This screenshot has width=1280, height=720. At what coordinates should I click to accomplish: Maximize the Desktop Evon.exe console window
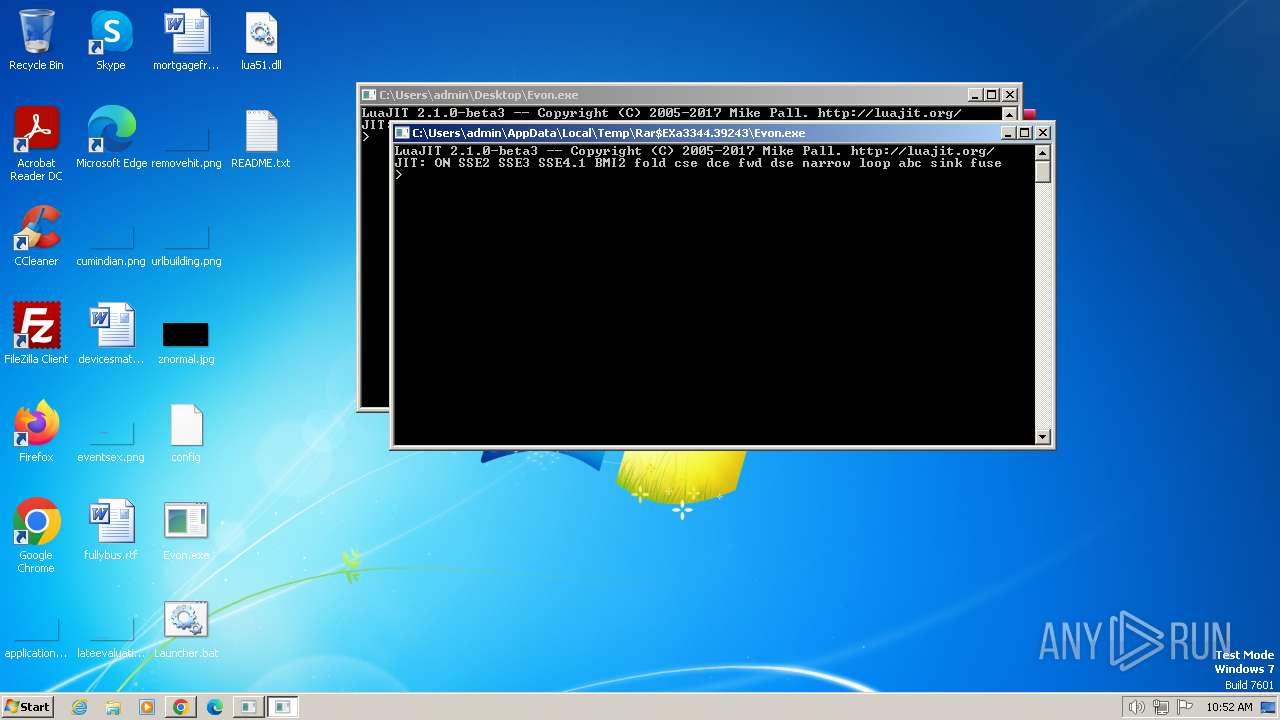[x=992, y=95]
